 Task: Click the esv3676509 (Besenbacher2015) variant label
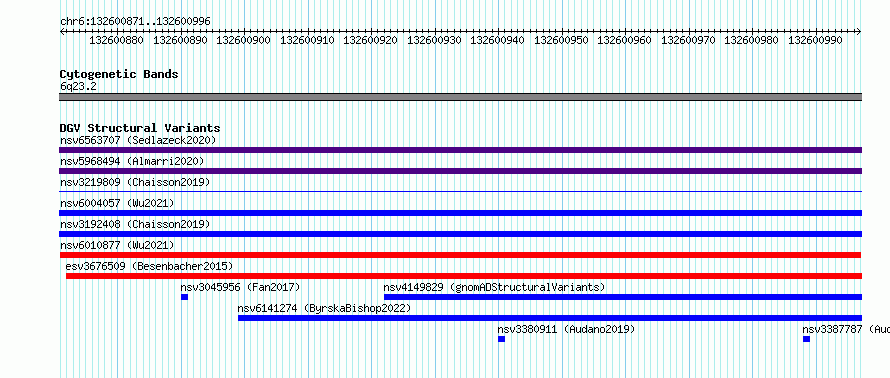point(149,266)
